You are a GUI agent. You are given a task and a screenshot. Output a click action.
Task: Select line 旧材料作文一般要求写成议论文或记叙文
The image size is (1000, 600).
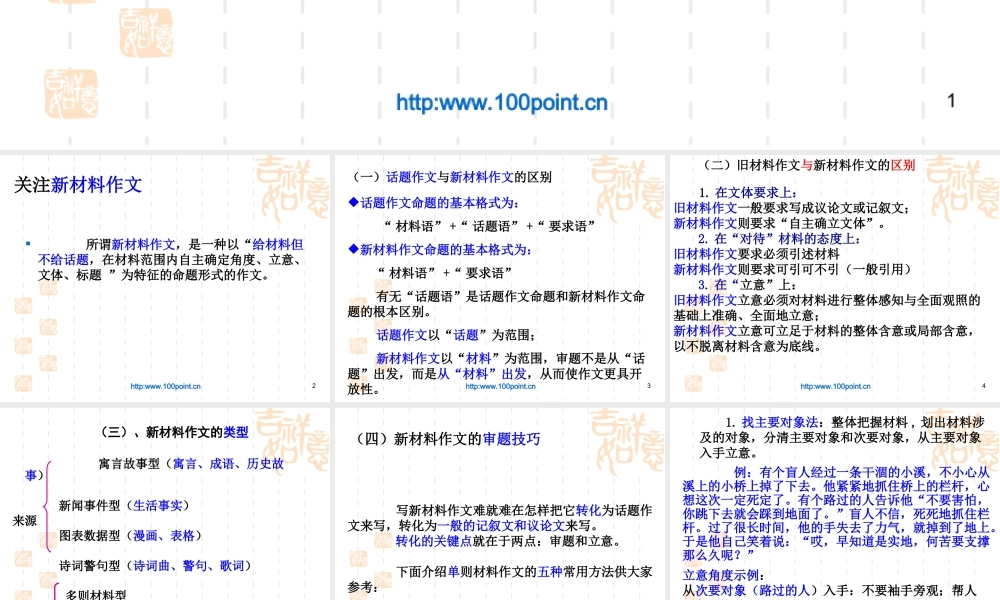pyautogui.click(x=791, y=208)
